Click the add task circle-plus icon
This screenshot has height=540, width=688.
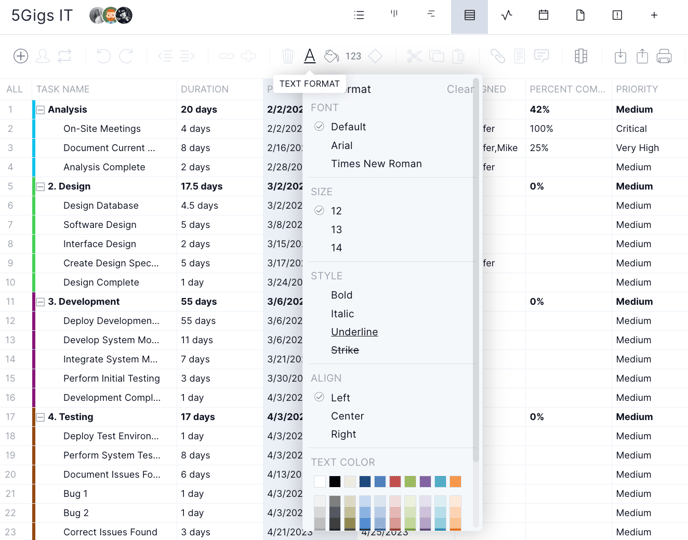click(x=21, y=56)
